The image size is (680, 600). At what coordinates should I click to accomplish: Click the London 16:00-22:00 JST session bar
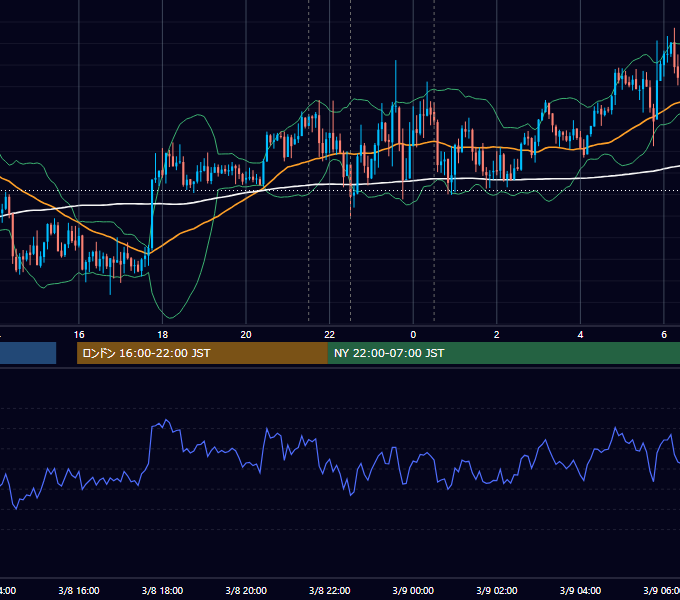pyautogui.click(x=202, y=353)
